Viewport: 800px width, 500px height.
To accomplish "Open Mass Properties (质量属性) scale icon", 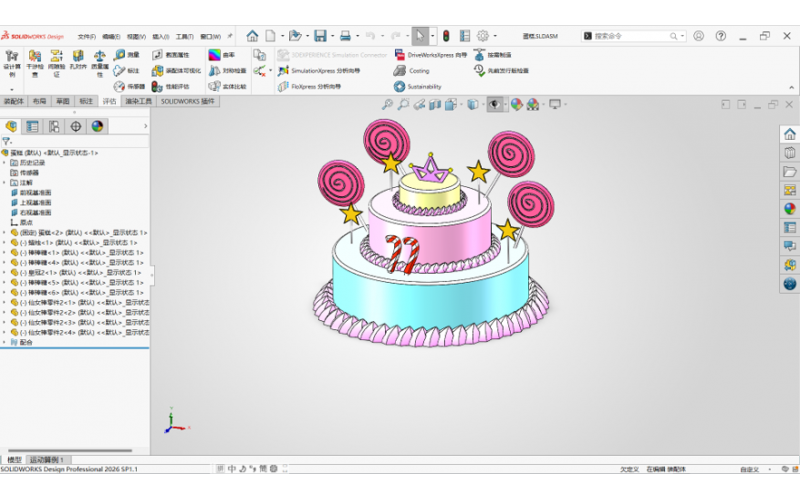I will click(100, 63).
